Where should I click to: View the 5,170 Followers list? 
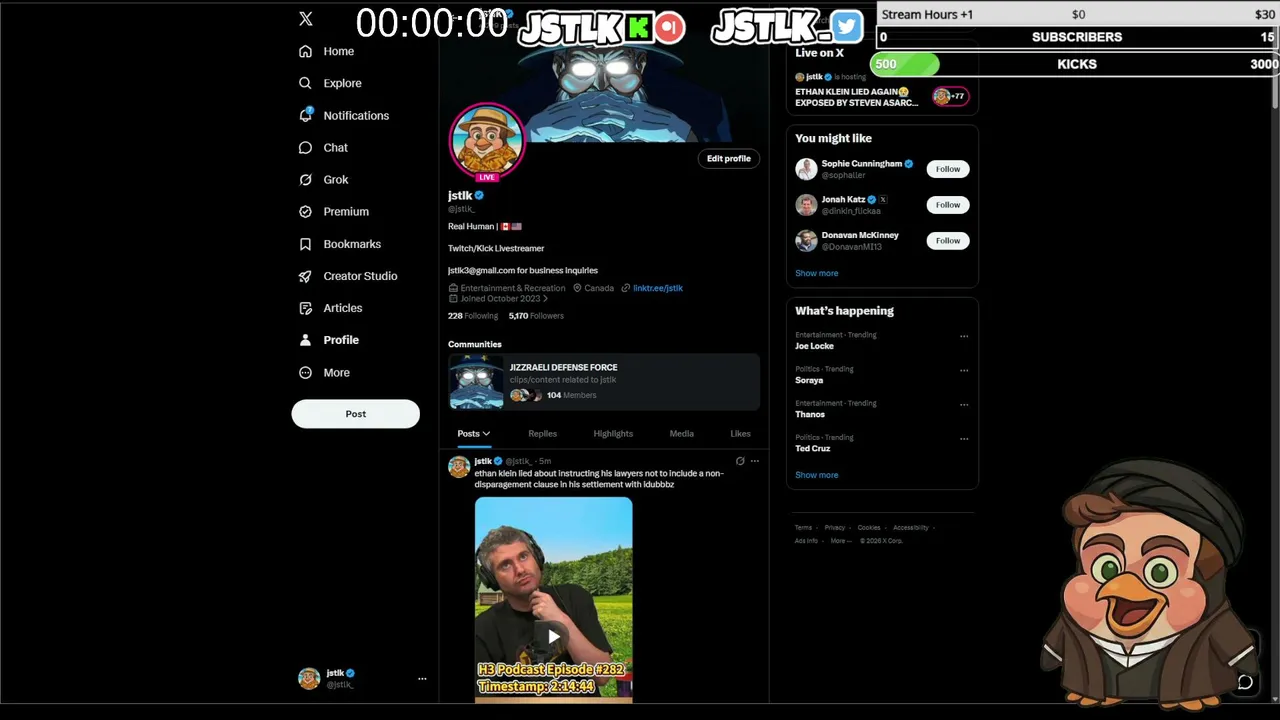pos(536,316)
